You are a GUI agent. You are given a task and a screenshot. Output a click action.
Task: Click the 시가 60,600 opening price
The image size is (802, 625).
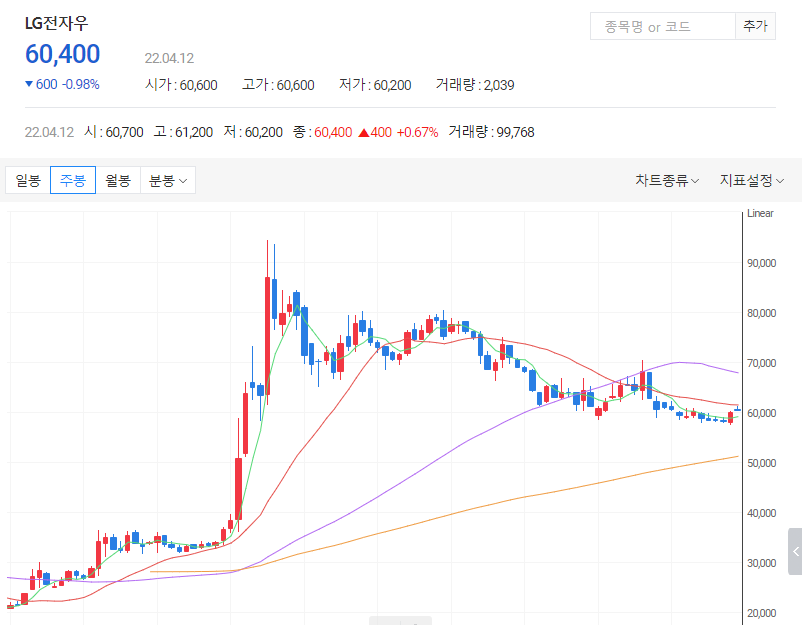[181, 85]
